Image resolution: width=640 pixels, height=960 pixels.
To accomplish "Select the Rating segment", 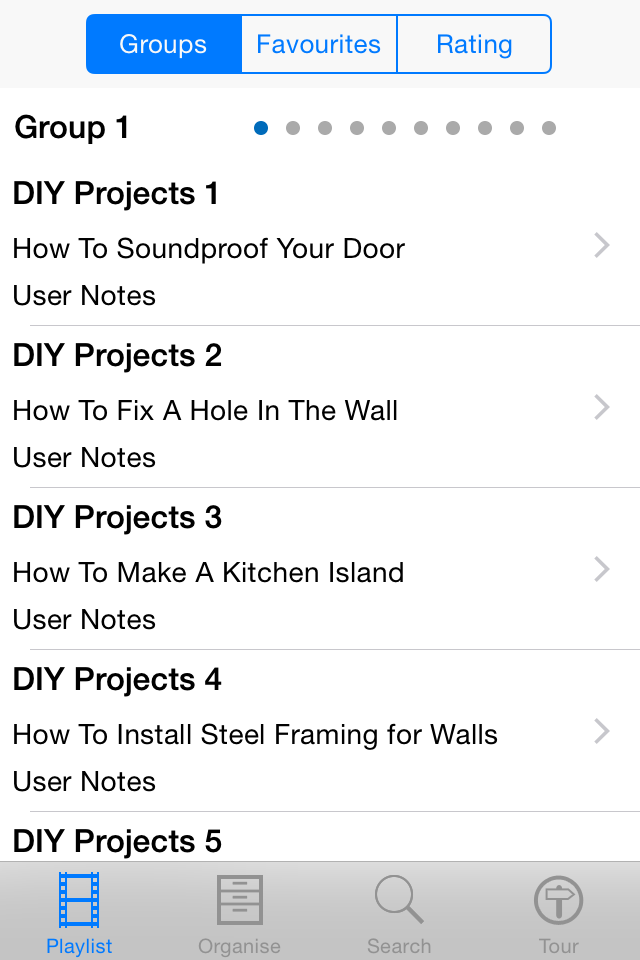I will pos(474,44).
